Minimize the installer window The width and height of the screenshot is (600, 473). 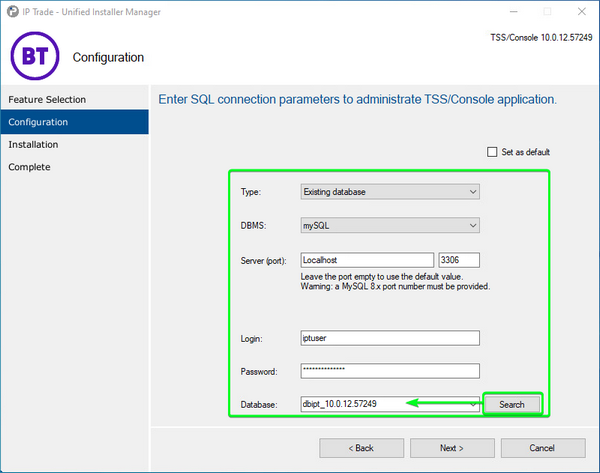(x=514, y=12)
